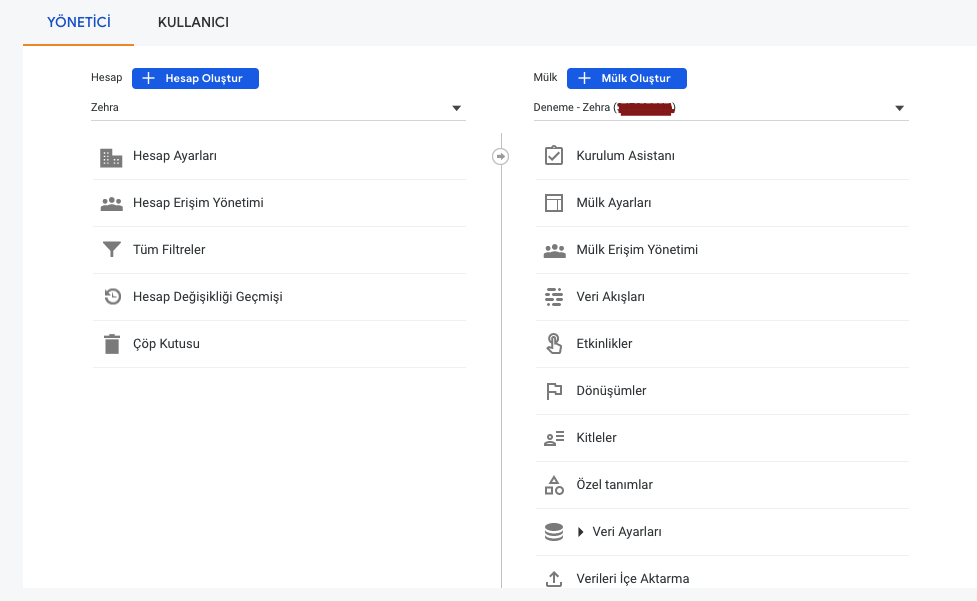Click the arrow circle between the columns
Viewport: 977px width, 601px height.
pos(500,156)
